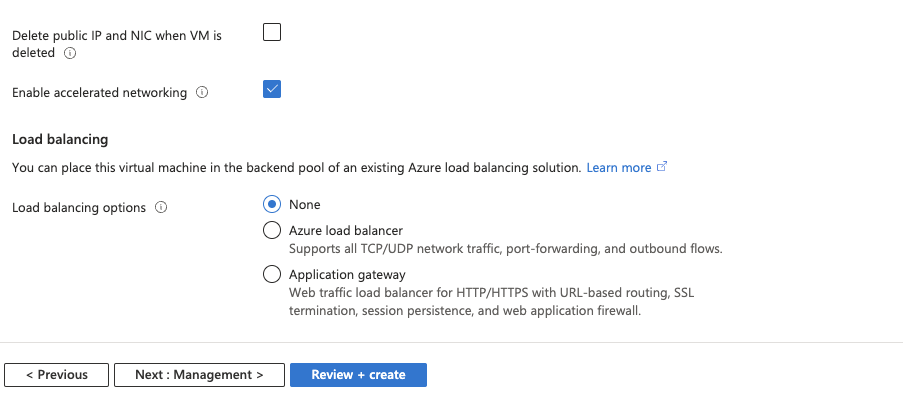This screenshot has height=401, width=903.
Task: Click the Load balancing section heading
Action: coord(60,139)
